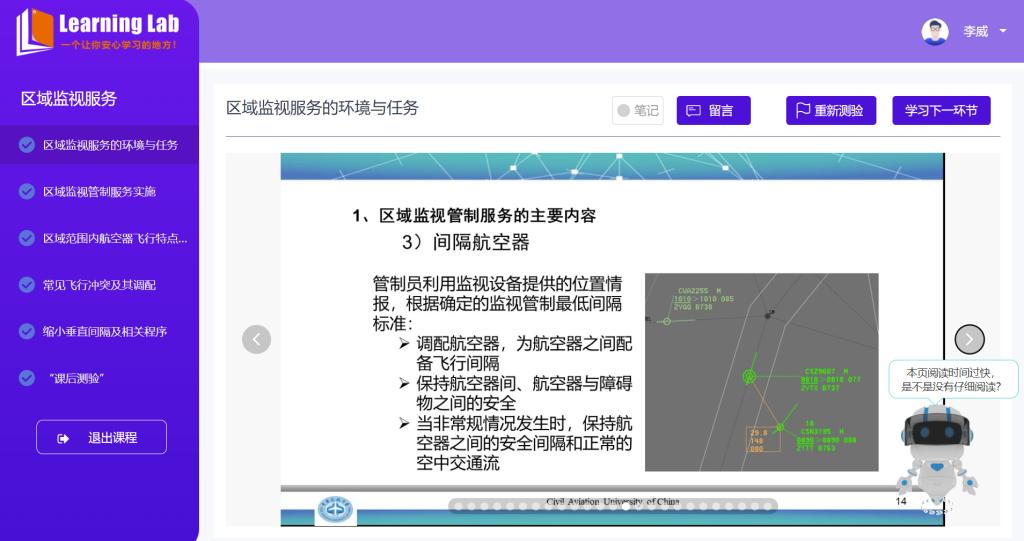Screen dimensions: 1024x541
Task: Click check icon beside 课后测验
Action: [x=27, y=378]
